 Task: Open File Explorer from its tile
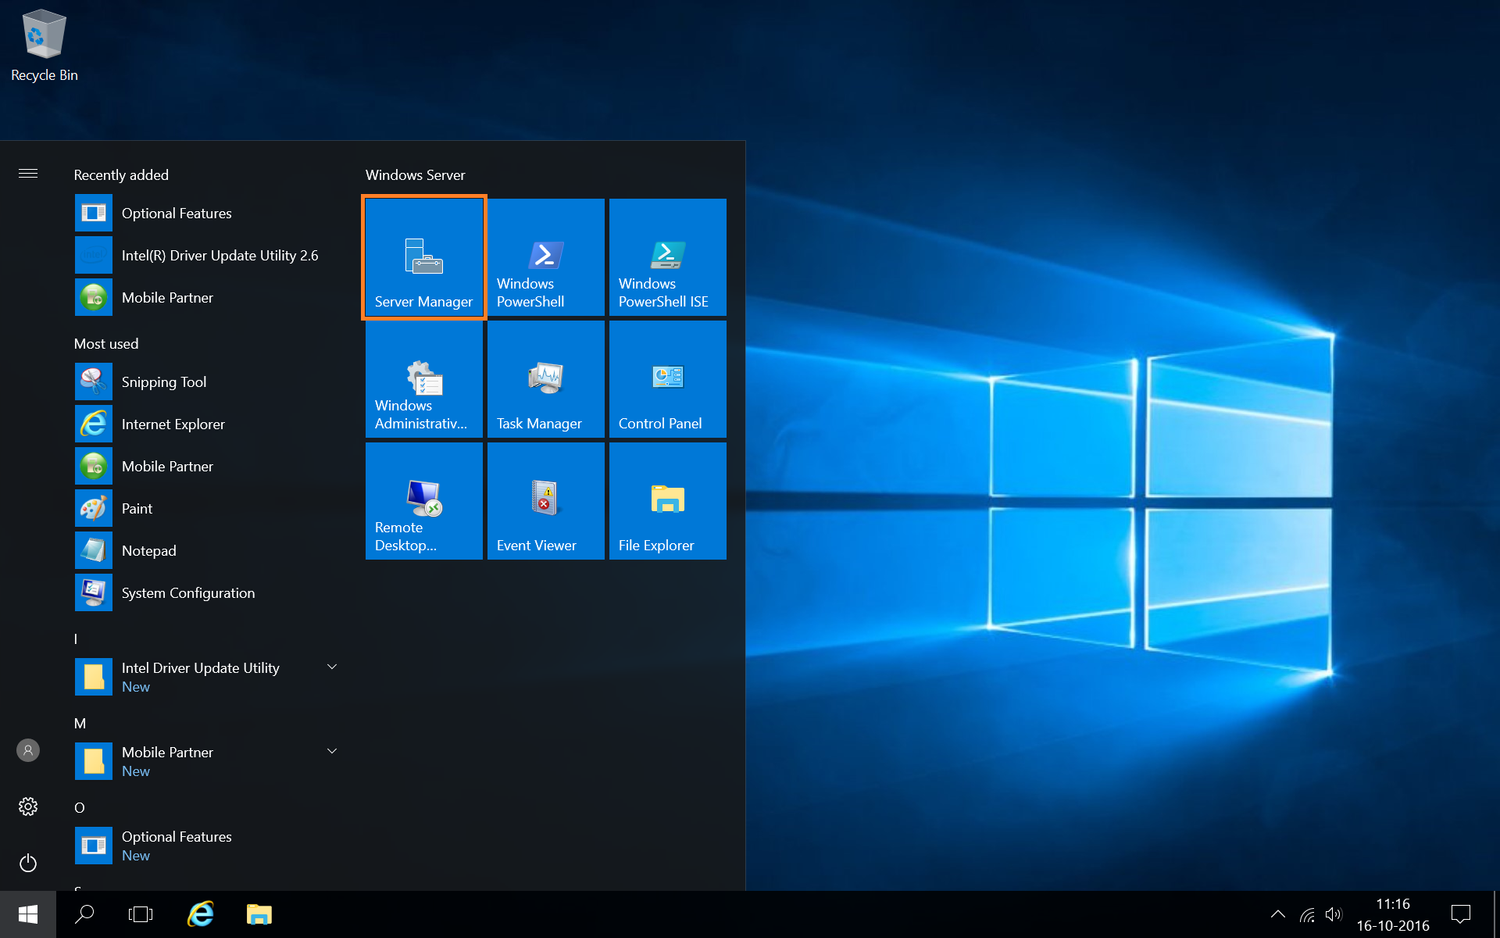(x=667, y=500)
